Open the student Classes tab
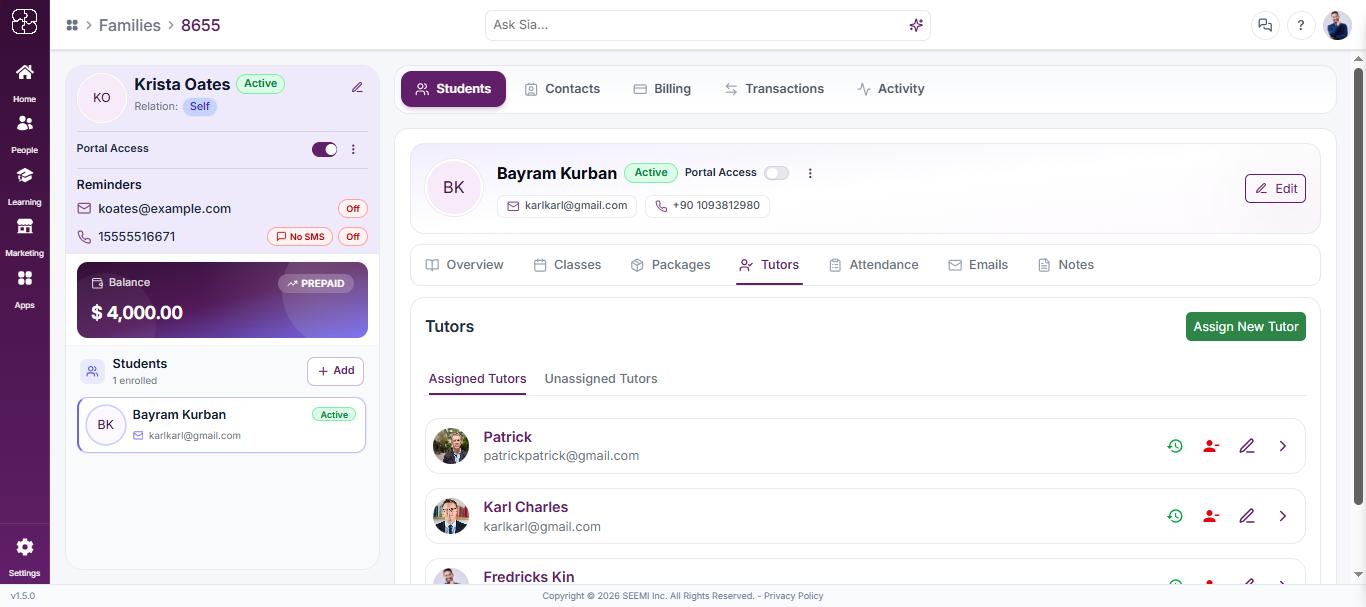 [567, 265]
